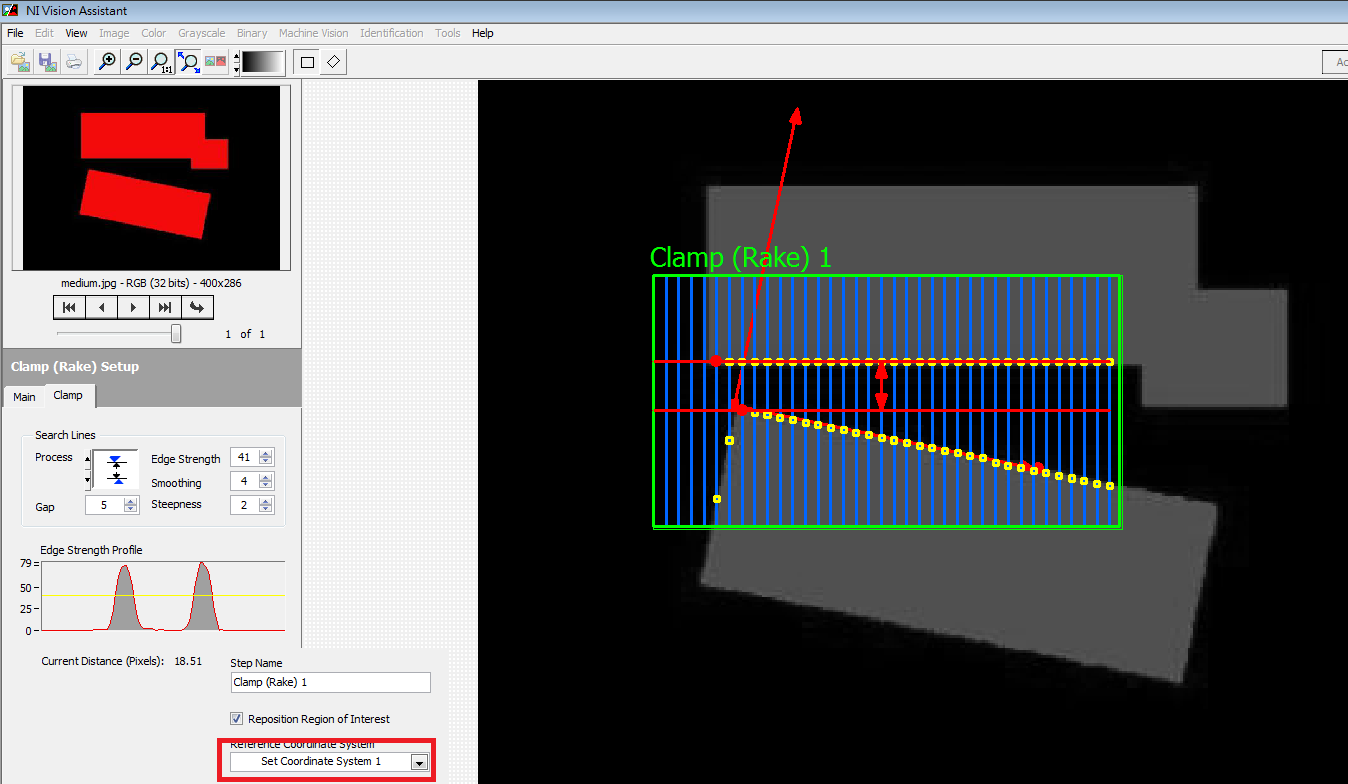Click the Edge Strength field showing 41
The width and height of the screenshot is (1348, 784).
(244, 458)
